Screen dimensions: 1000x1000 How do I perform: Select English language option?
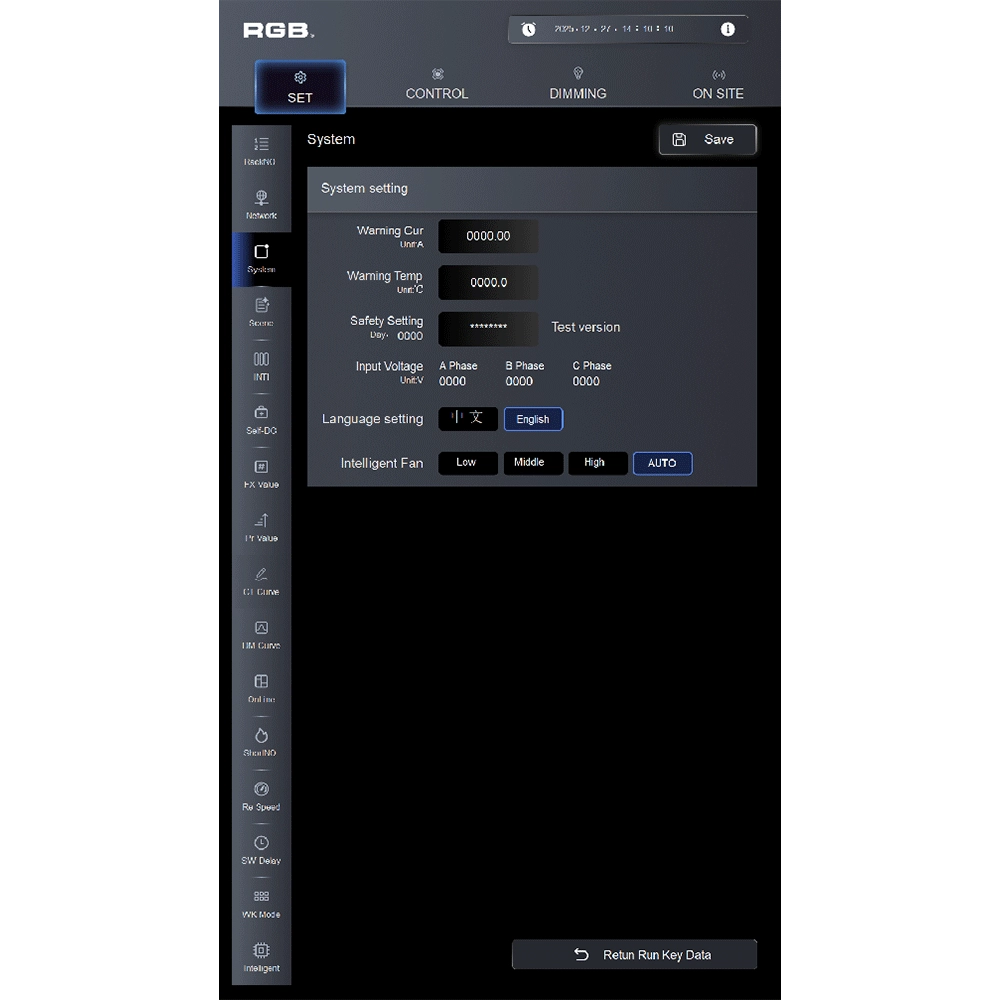click(533, 419)
